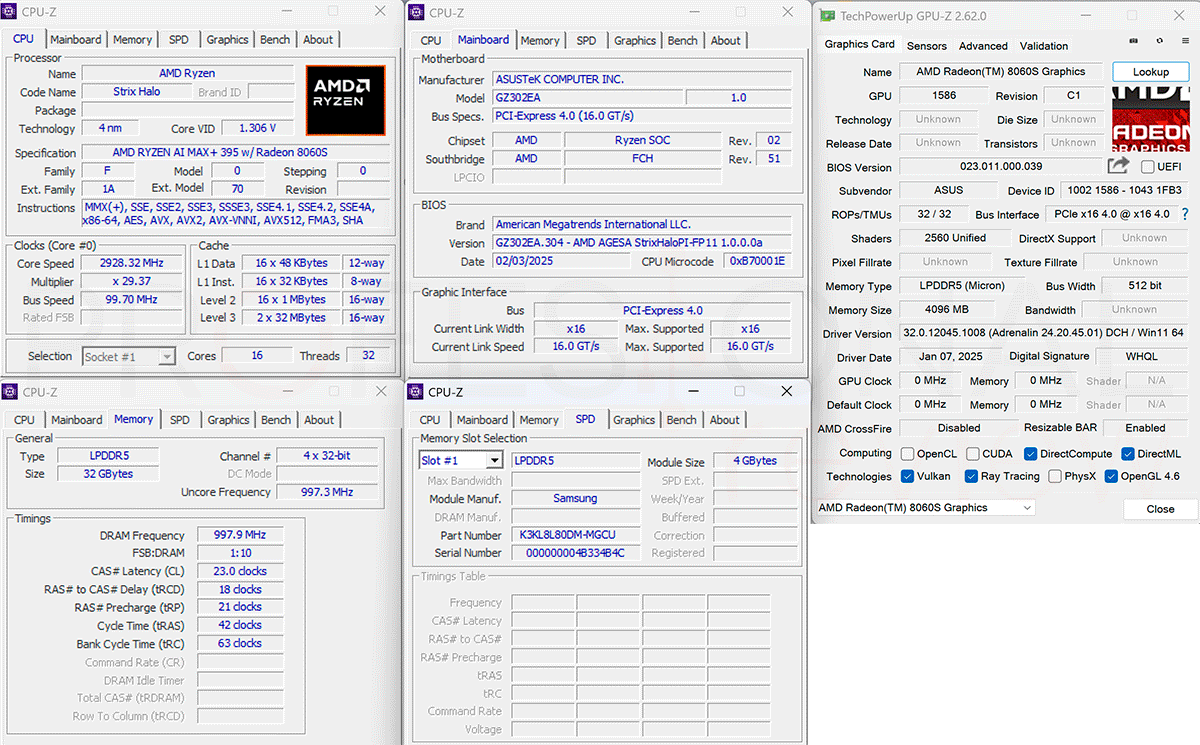Toggle the PhysX checkbox
Viewport: 1200px width, 745px height.
(x=1055, y=477)
